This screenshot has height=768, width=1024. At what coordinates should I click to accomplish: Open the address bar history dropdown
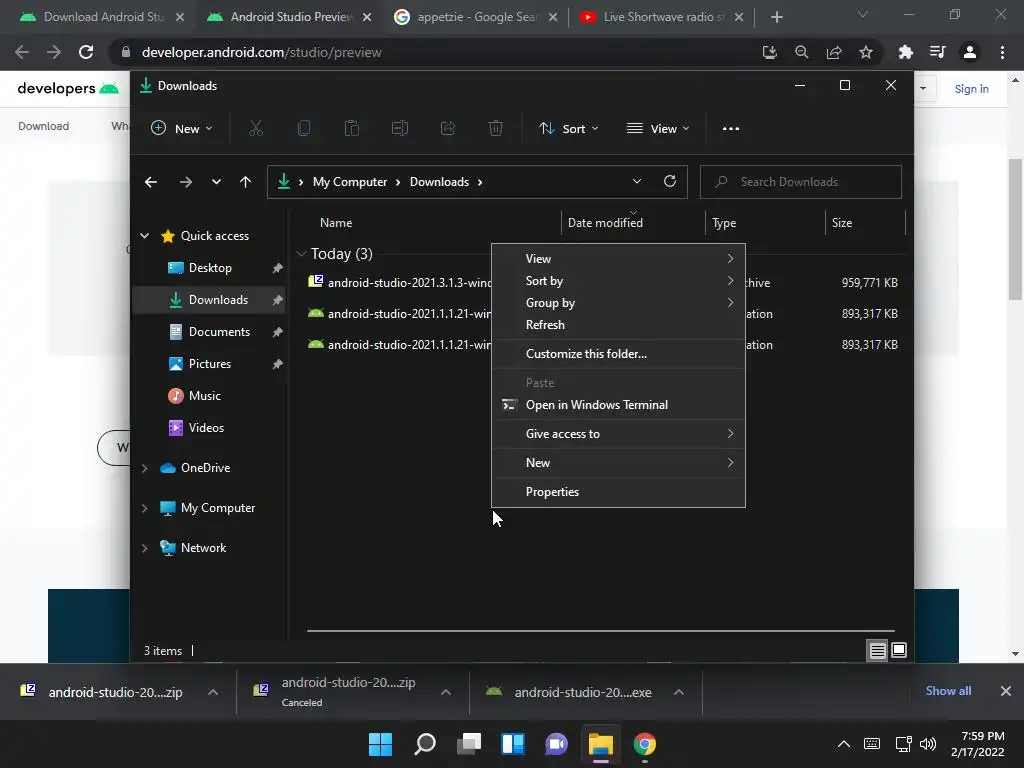tap(637, 182)
